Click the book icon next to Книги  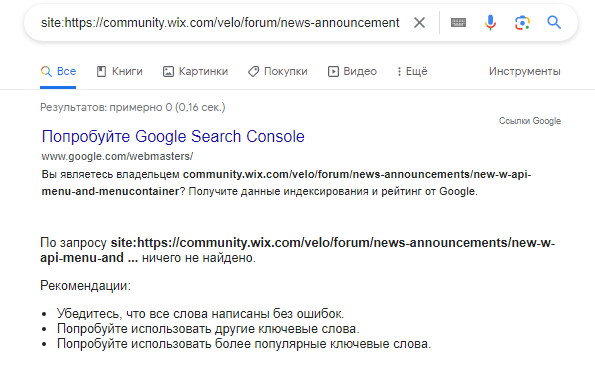point(101,71)
